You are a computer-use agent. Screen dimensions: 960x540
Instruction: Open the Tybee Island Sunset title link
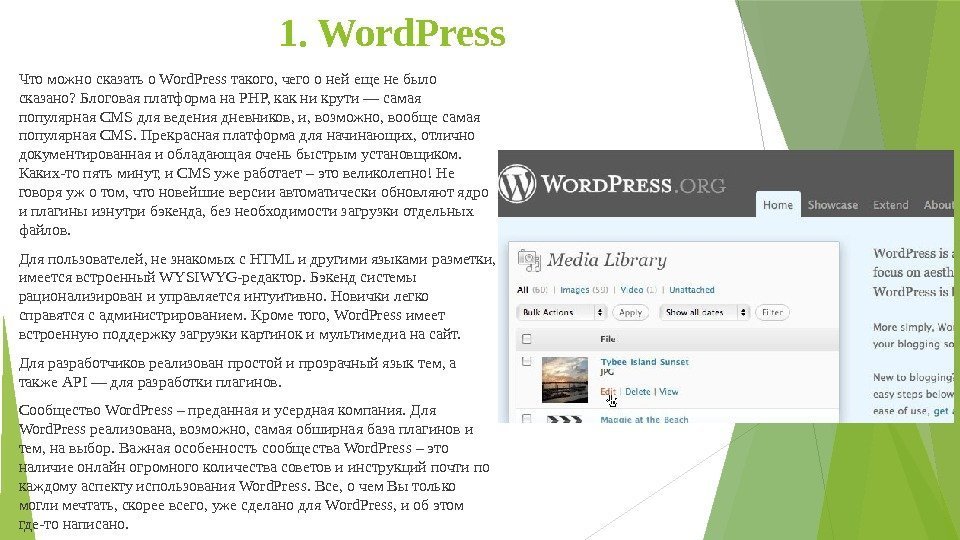(644, 362)
